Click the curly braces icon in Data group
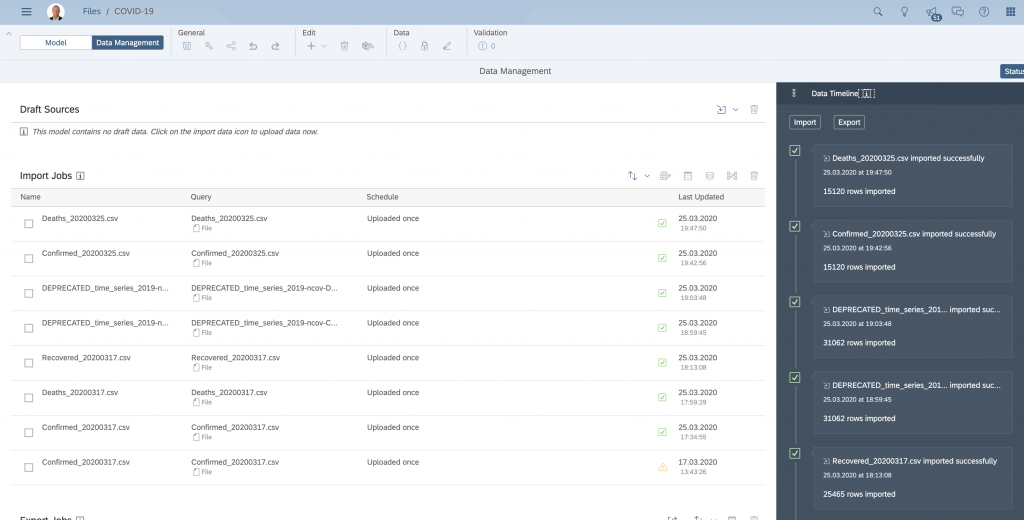Screen dimensions: 1024x520 (x=402, y=46)
